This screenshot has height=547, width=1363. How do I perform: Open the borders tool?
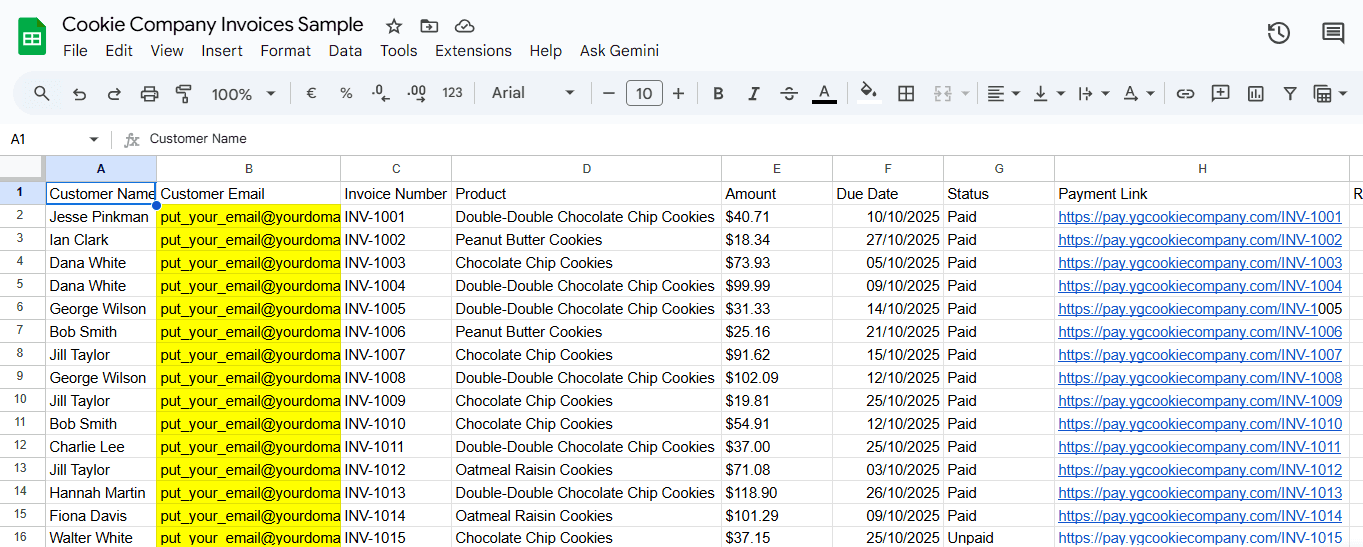(906, 94)
